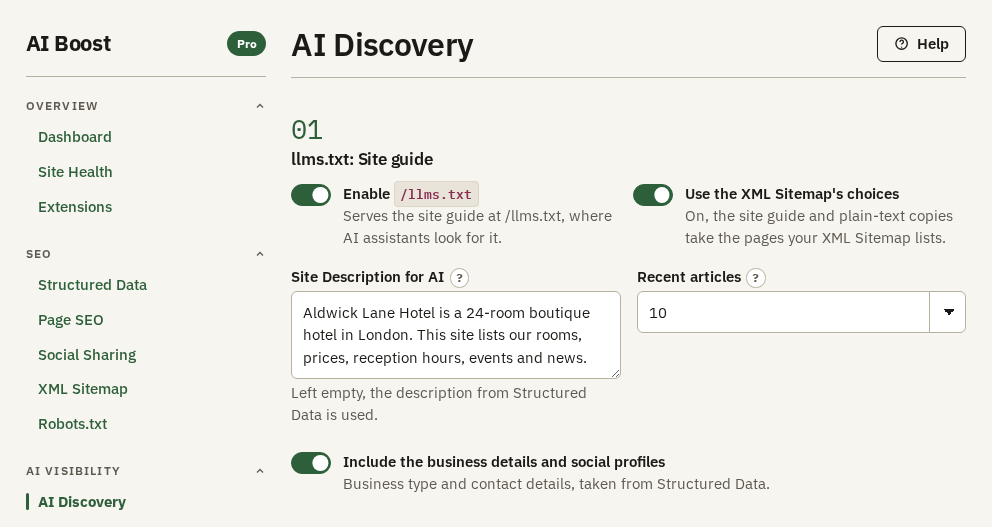Click the 01 section number
Viewport: 992px width, 527px height.
(x=307, y=130)
